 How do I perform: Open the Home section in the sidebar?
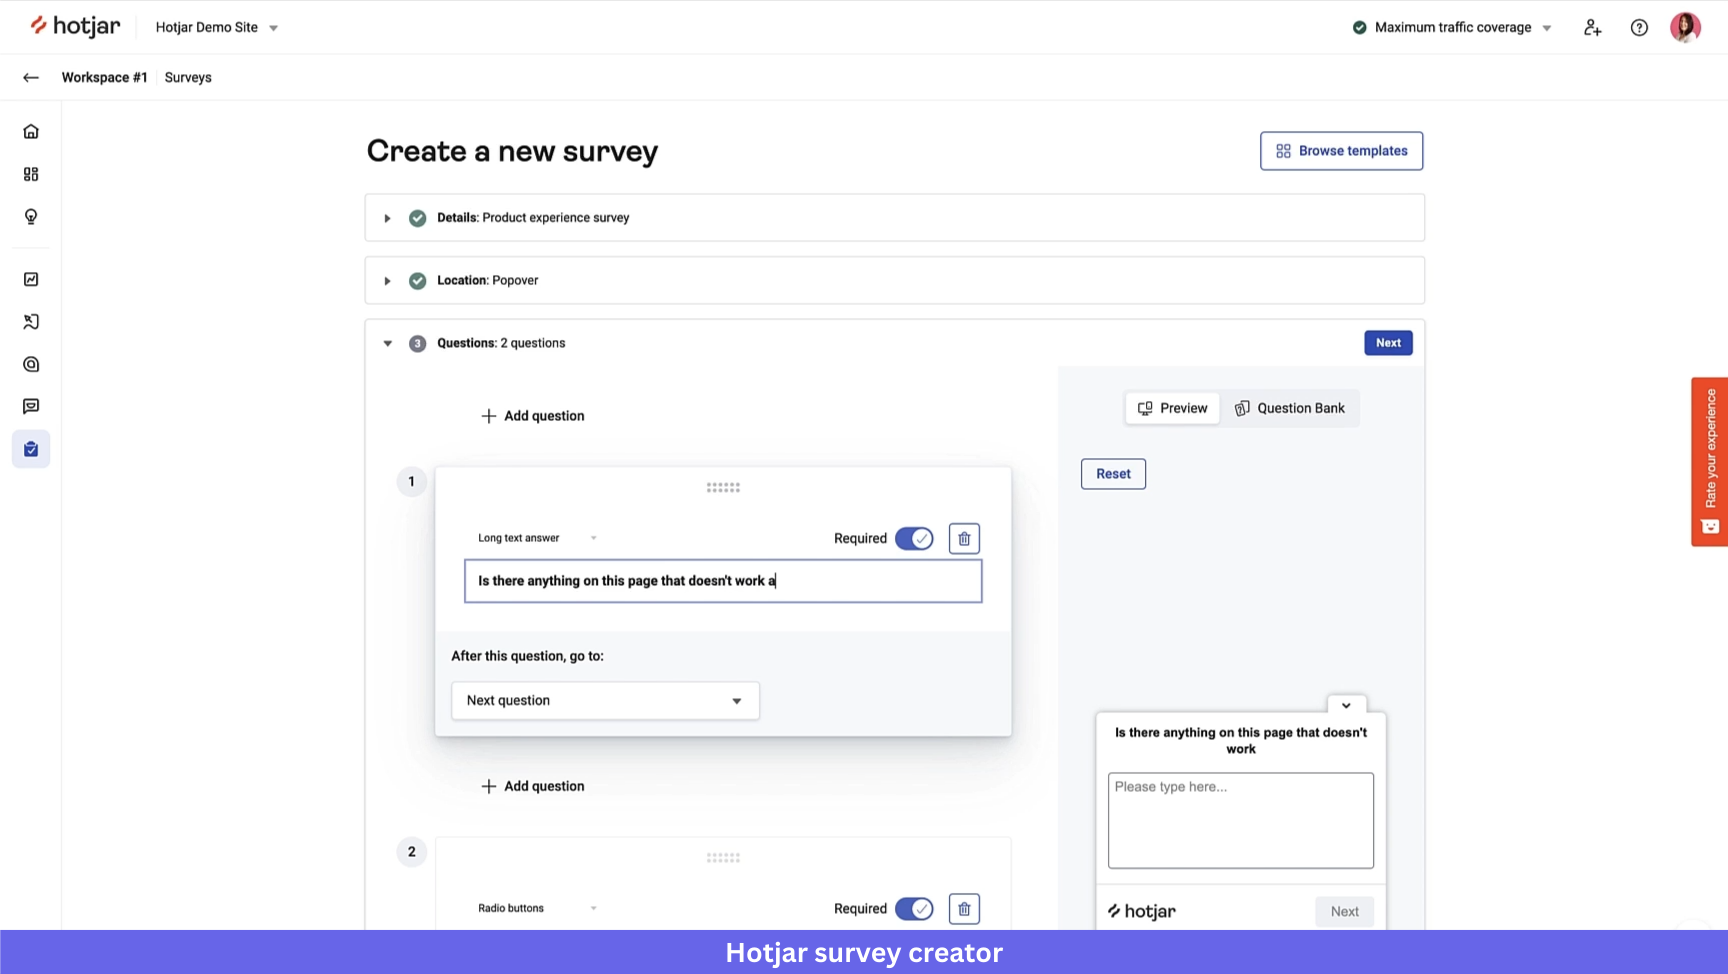tap(30, 130)
